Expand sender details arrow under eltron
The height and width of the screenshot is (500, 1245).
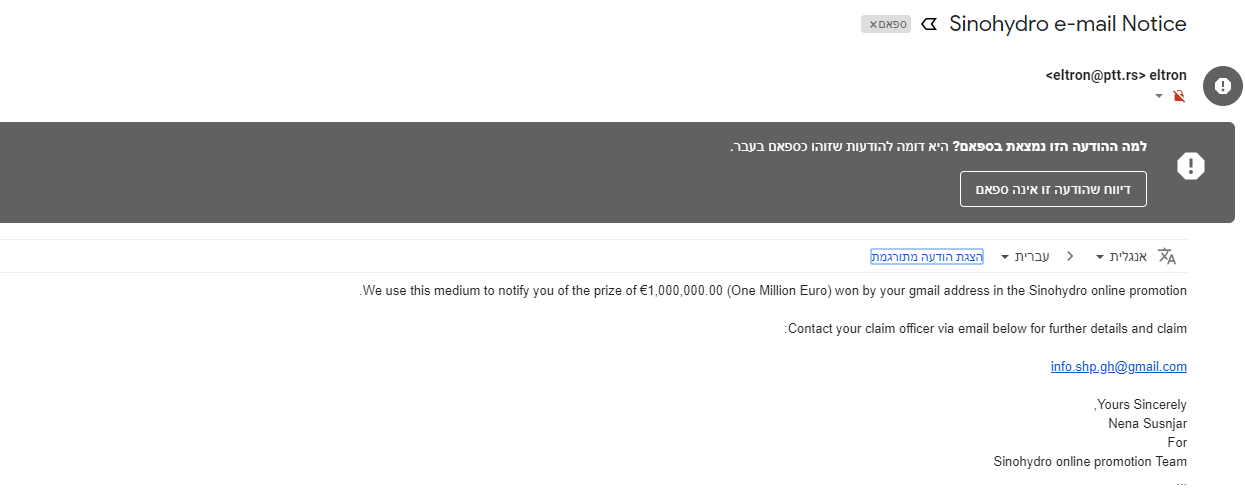[1159, 96]
